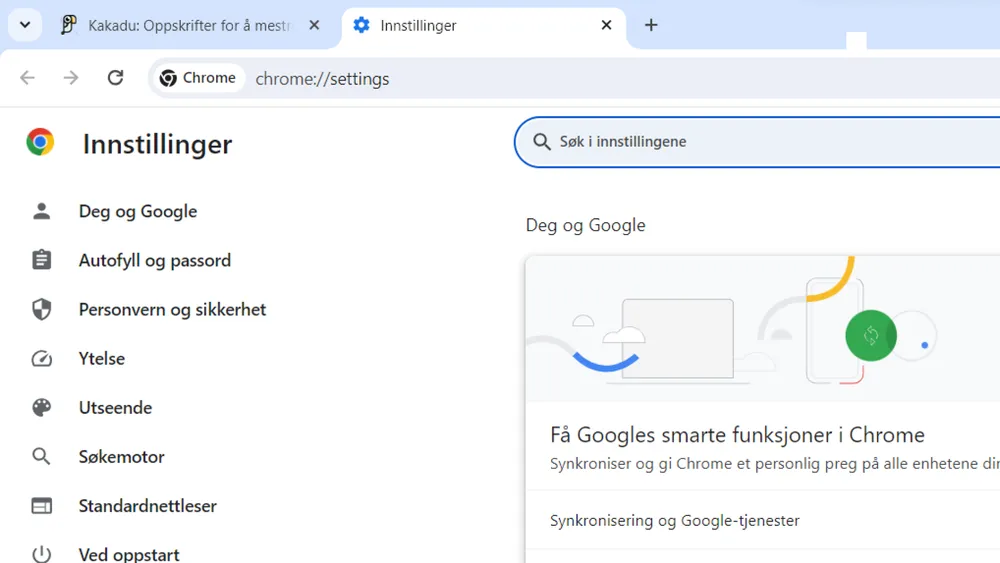Click the back navigation arrow

(x=27, y=78)
